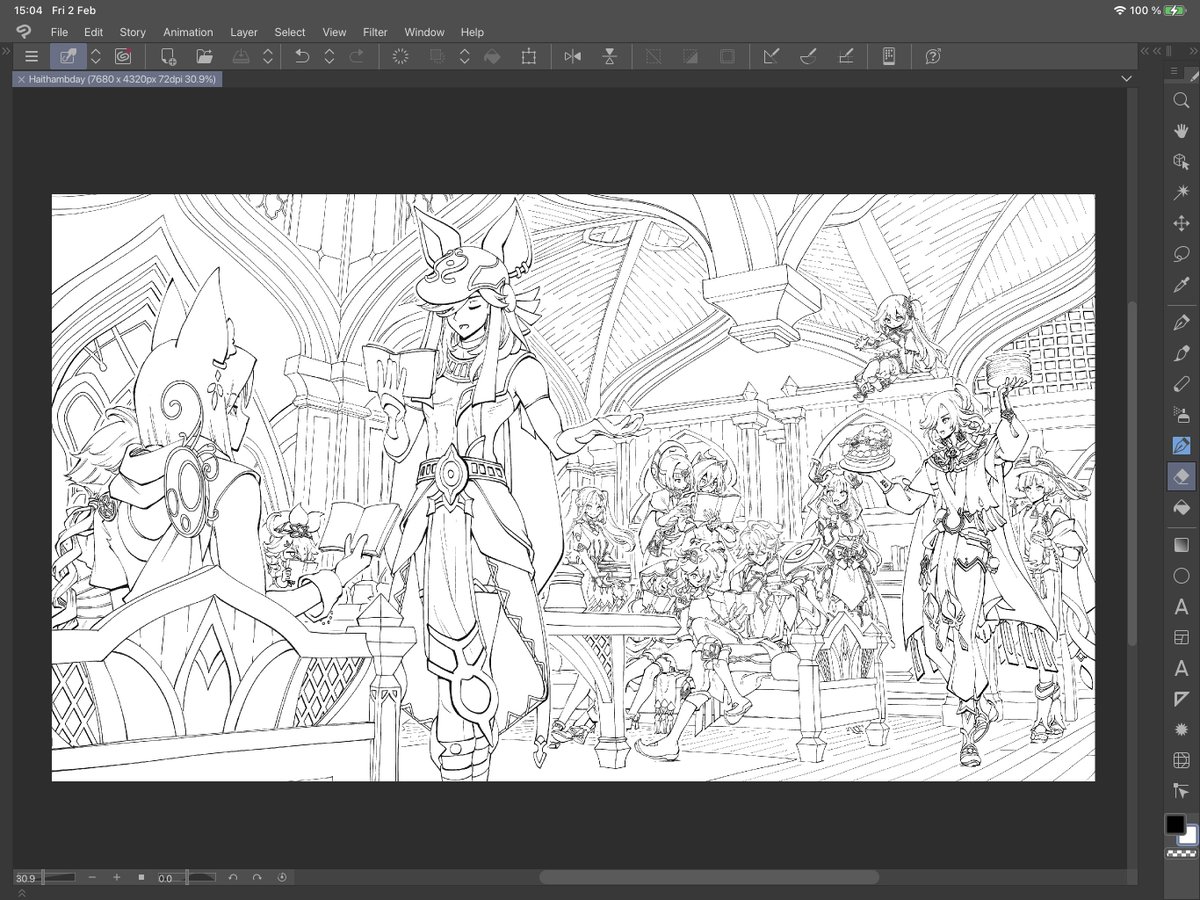Flip canvas horizontally
Image resolution: width=1200 pixels, height=900 pixels.
pyautogui.click(x=572, y=57)
